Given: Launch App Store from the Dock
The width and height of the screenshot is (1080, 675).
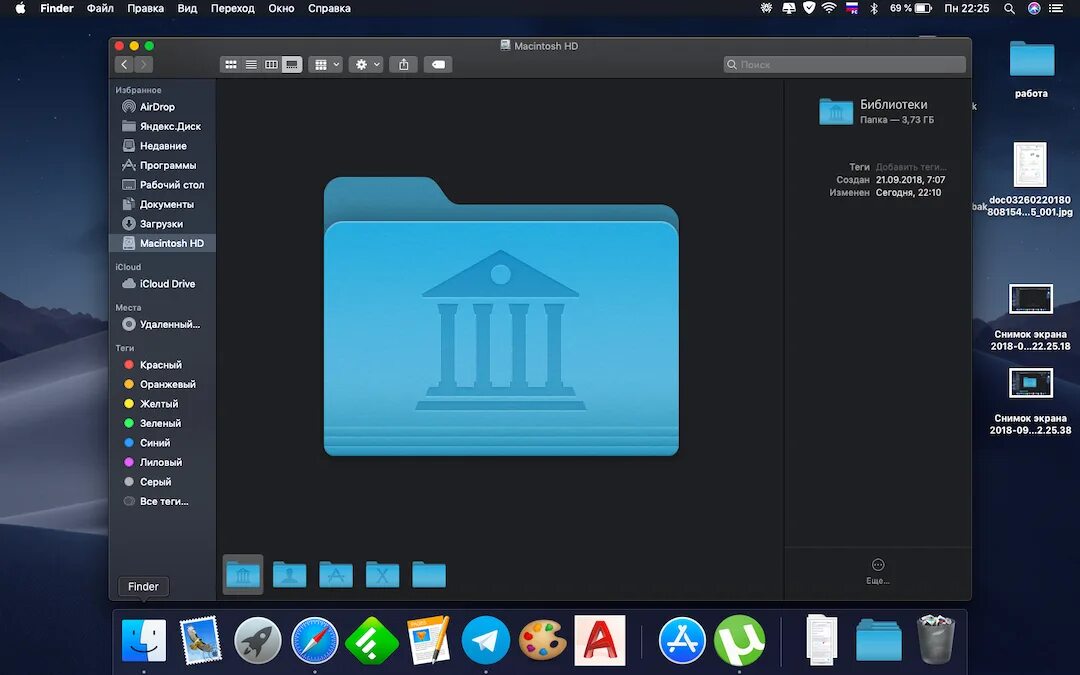Looking at the screenshot, I should tap(683, 641).
